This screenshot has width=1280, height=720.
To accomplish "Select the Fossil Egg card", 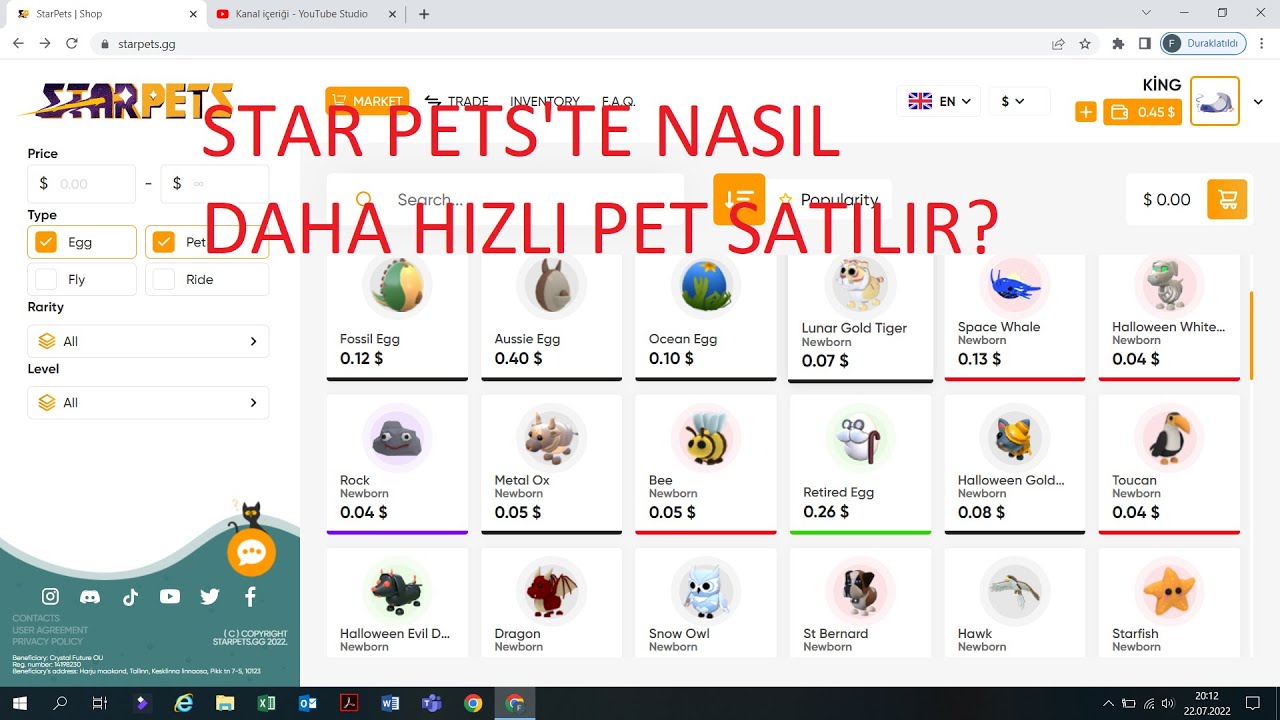I will (397, 316).
